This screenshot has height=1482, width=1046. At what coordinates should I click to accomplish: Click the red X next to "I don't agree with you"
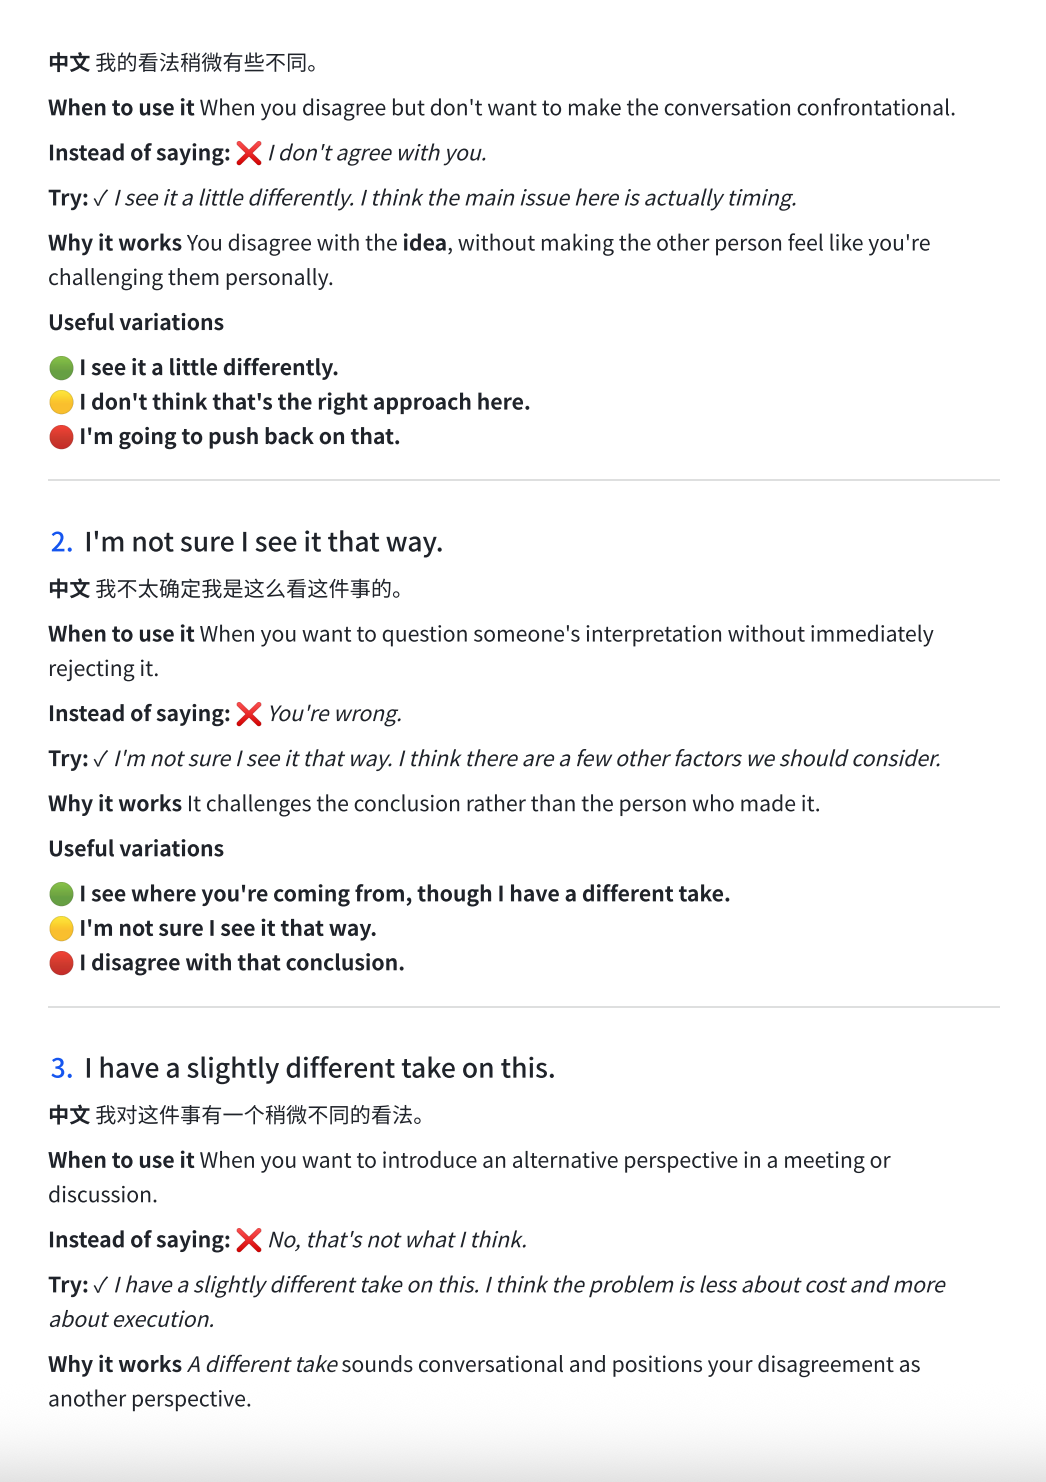click(249, 153)
